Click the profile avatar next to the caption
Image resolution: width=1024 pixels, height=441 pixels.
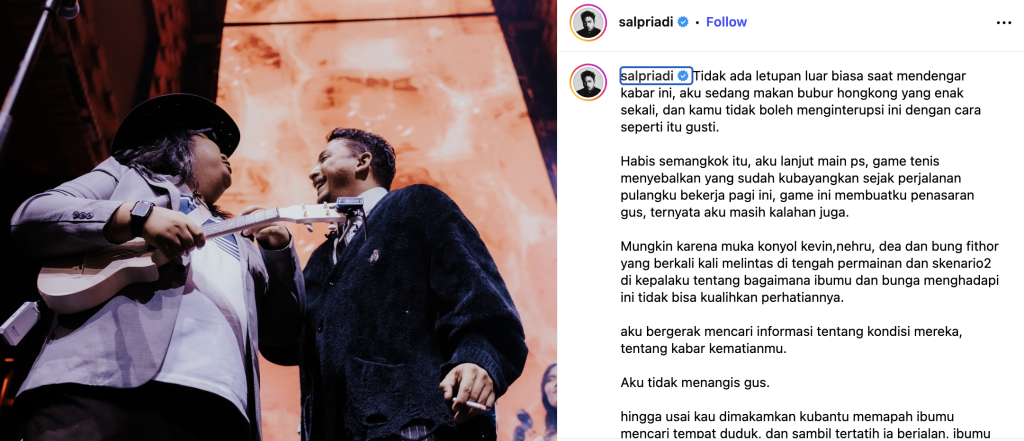point(588,82)
